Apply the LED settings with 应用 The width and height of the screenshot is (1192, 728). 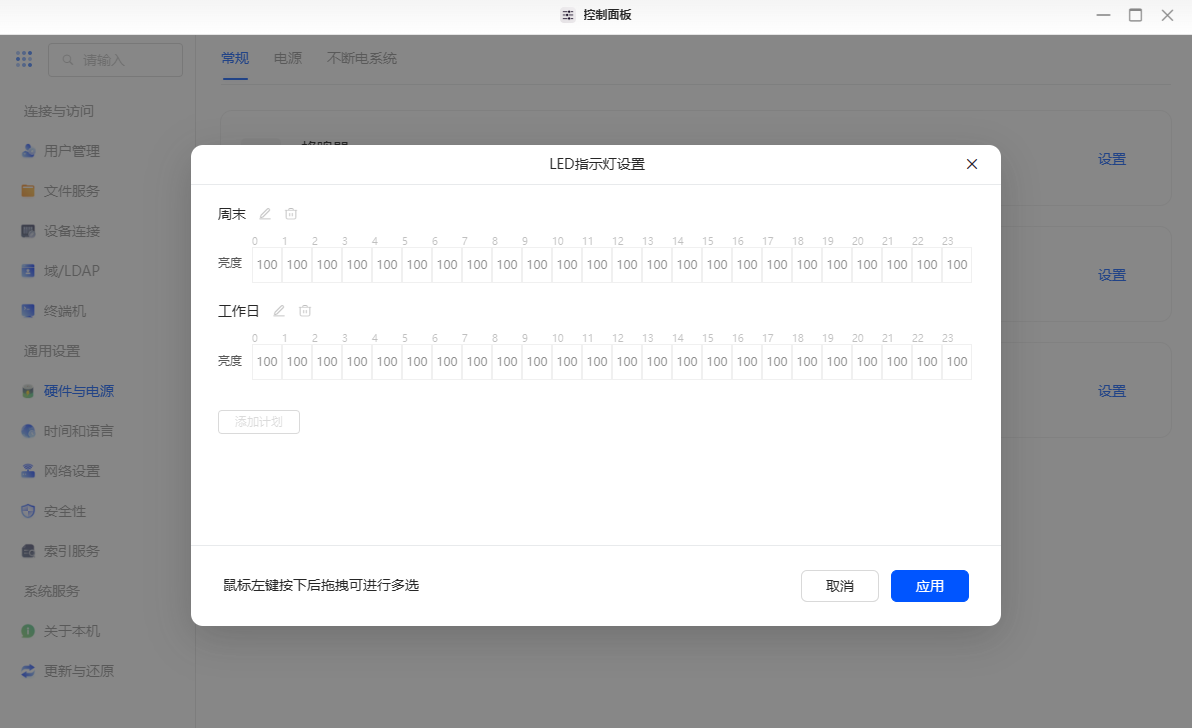pyautogui.click(x=930, y=586)
